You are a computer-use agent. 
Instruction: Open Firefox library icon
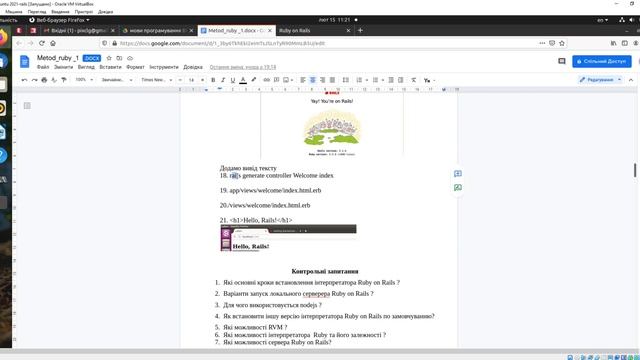pos(613,43)
